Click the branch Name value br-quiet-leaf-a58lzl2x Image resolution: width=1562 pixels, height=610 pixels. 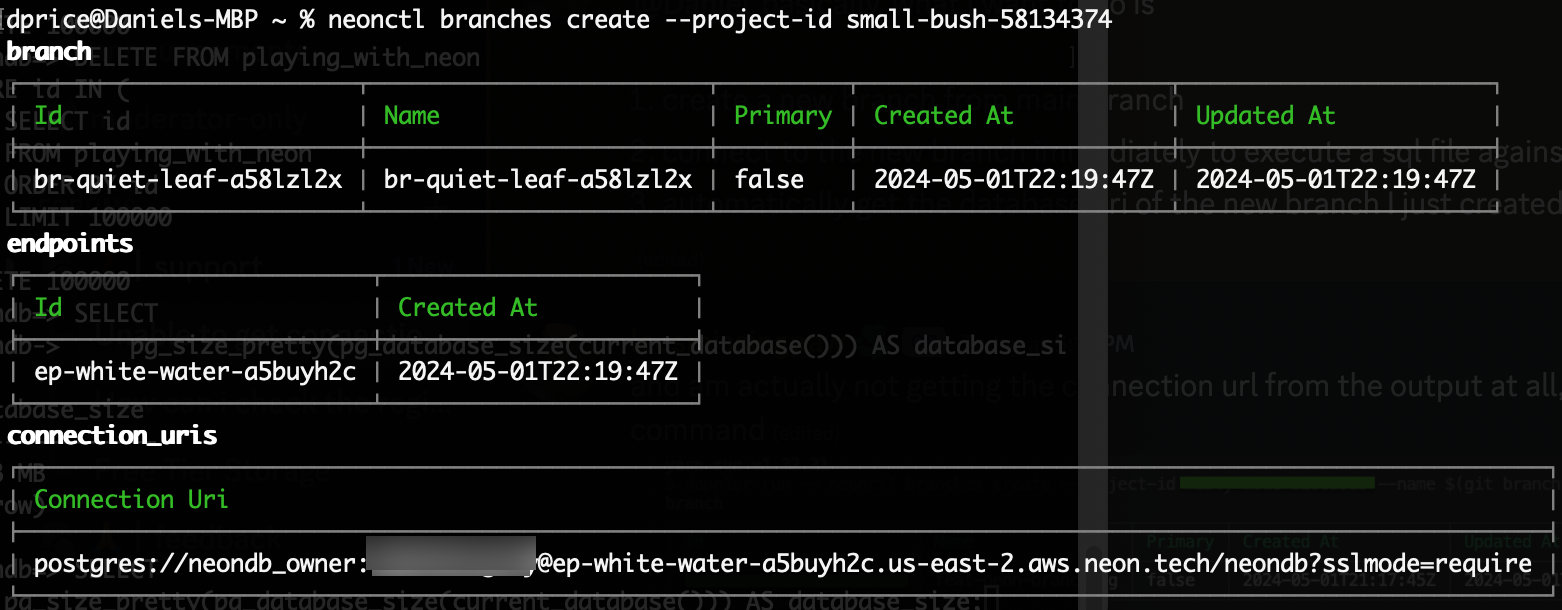[538, 180]
